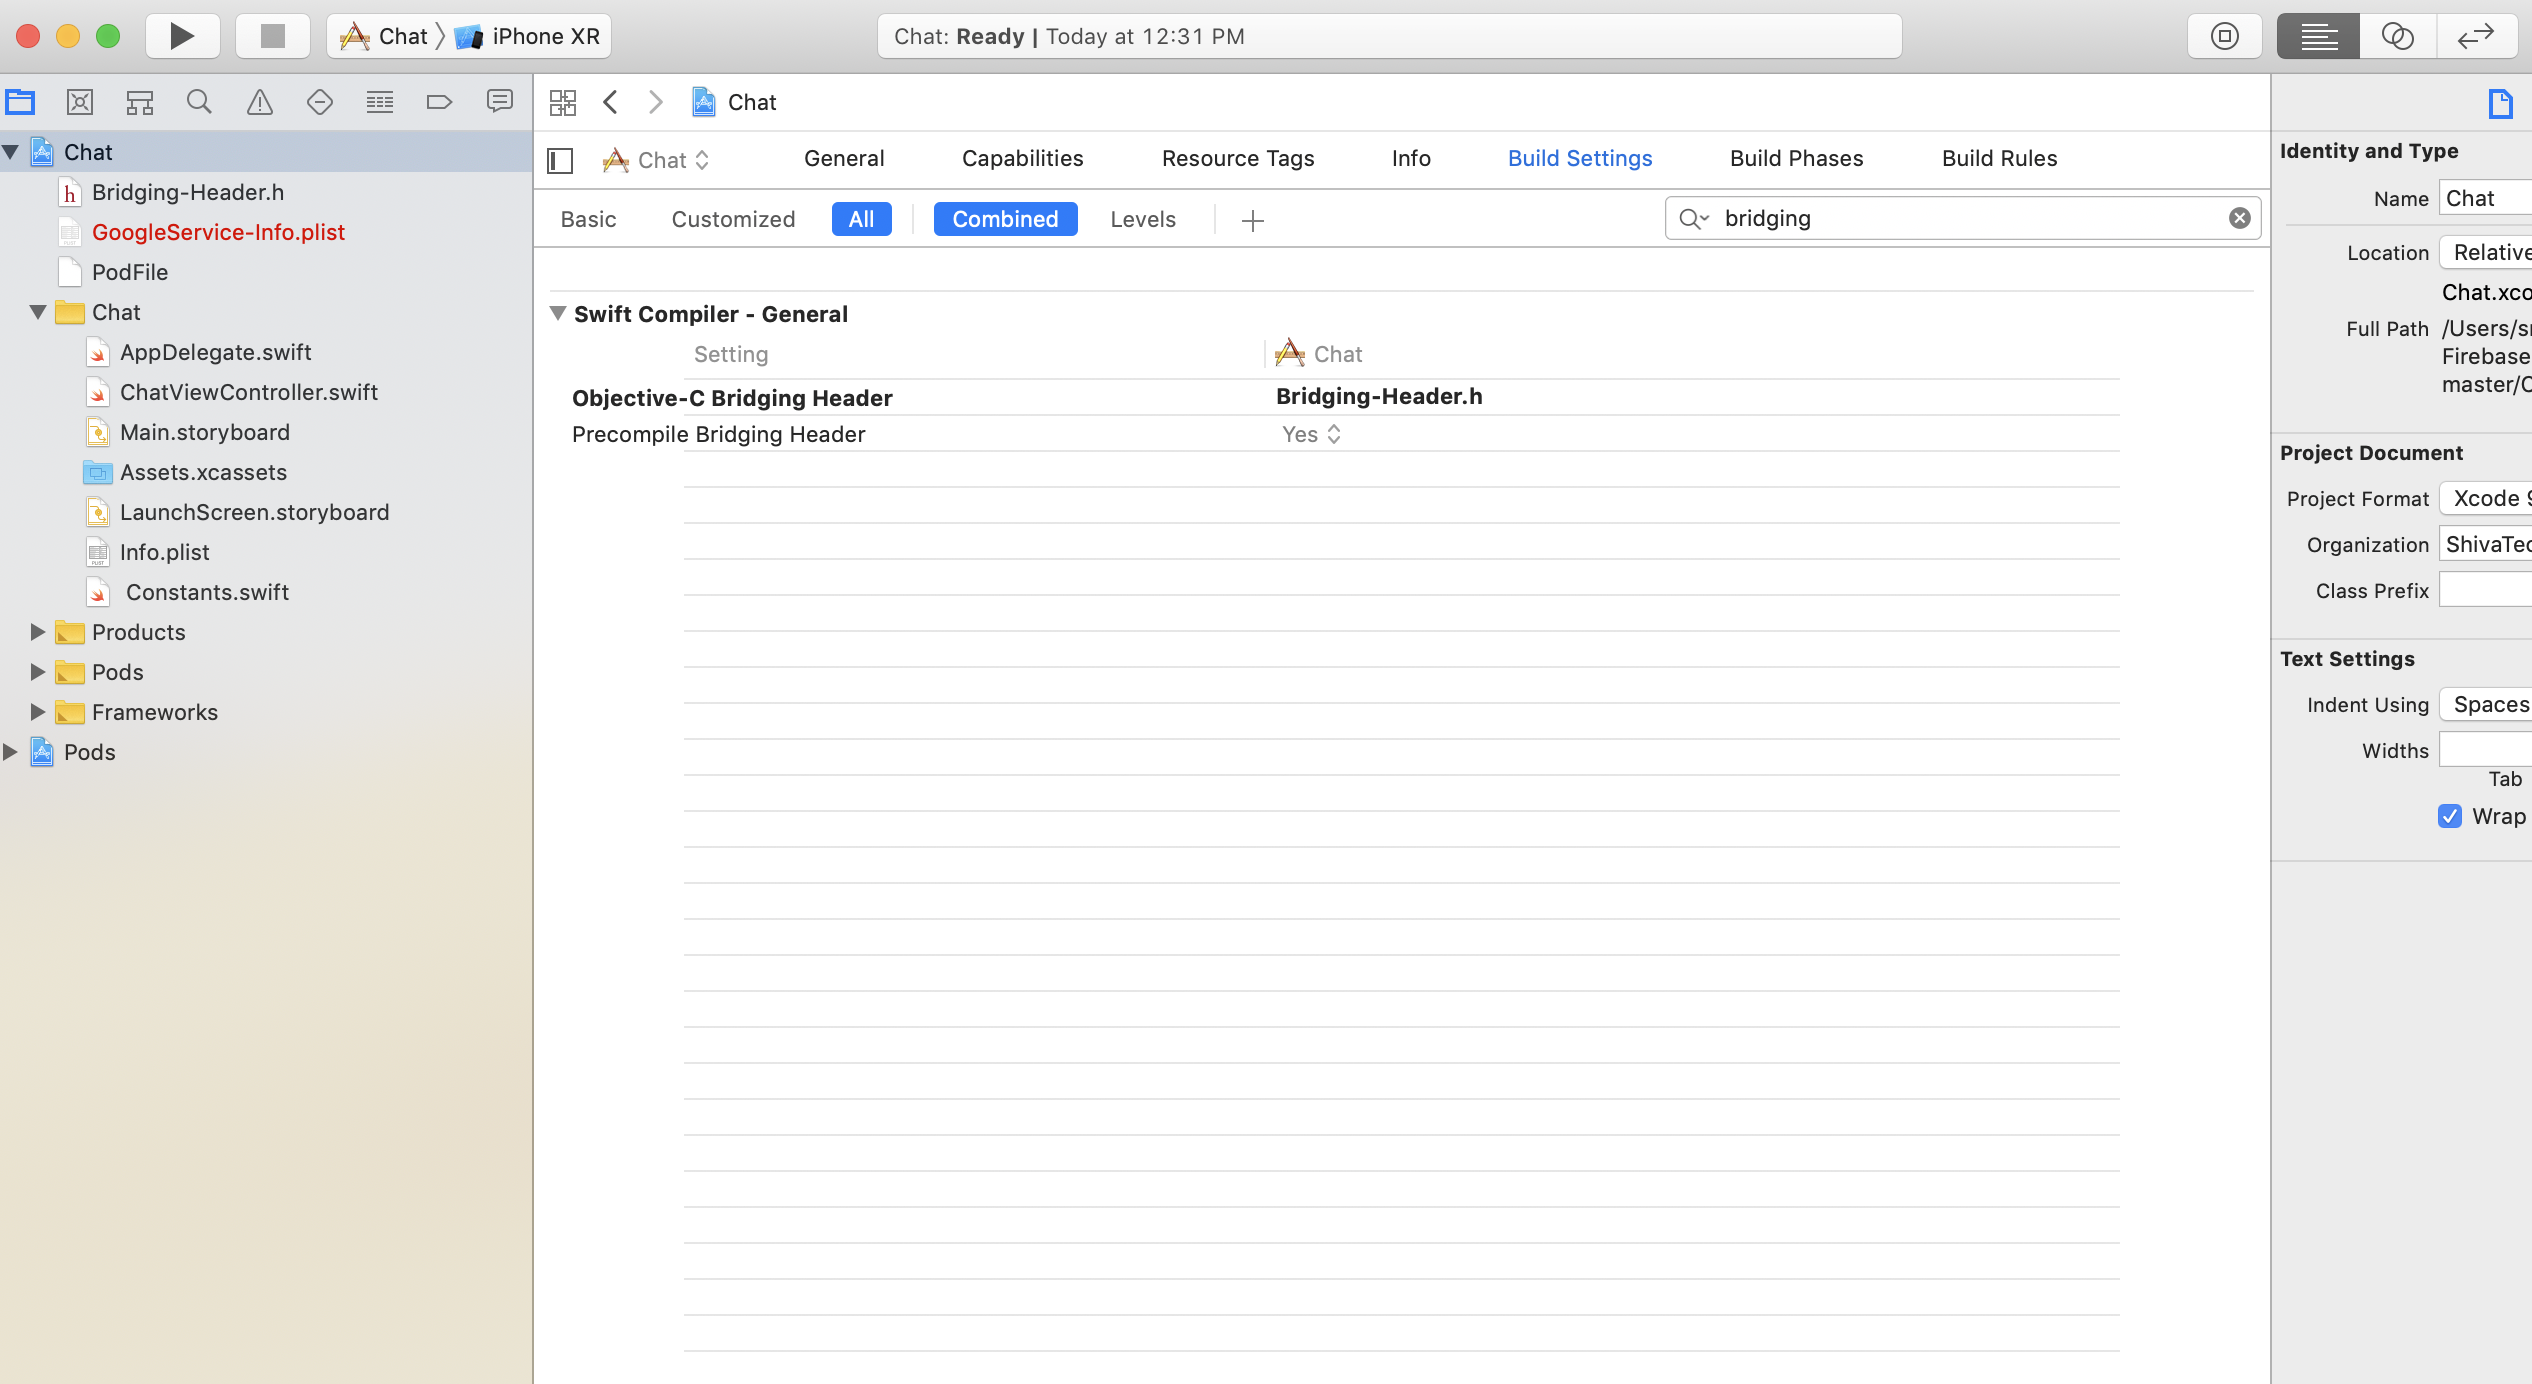Screen dimensions: 2532x1384
Task: Open the Precompile Bridging Header Yes dropdown
Action: coord(1311,434)
